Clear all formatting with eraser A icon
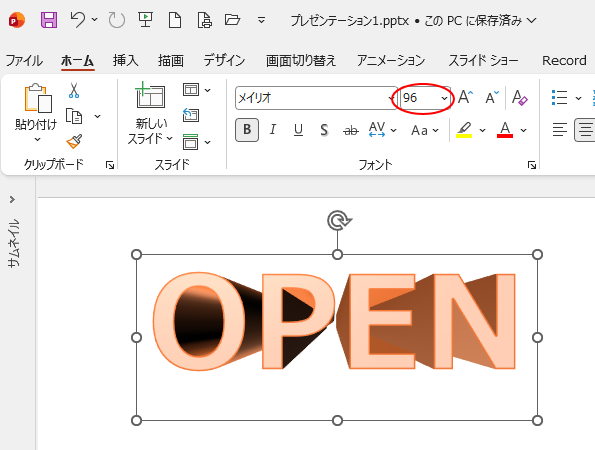Image resolution: width=595 pixels, height=450 pixels. 519,98
